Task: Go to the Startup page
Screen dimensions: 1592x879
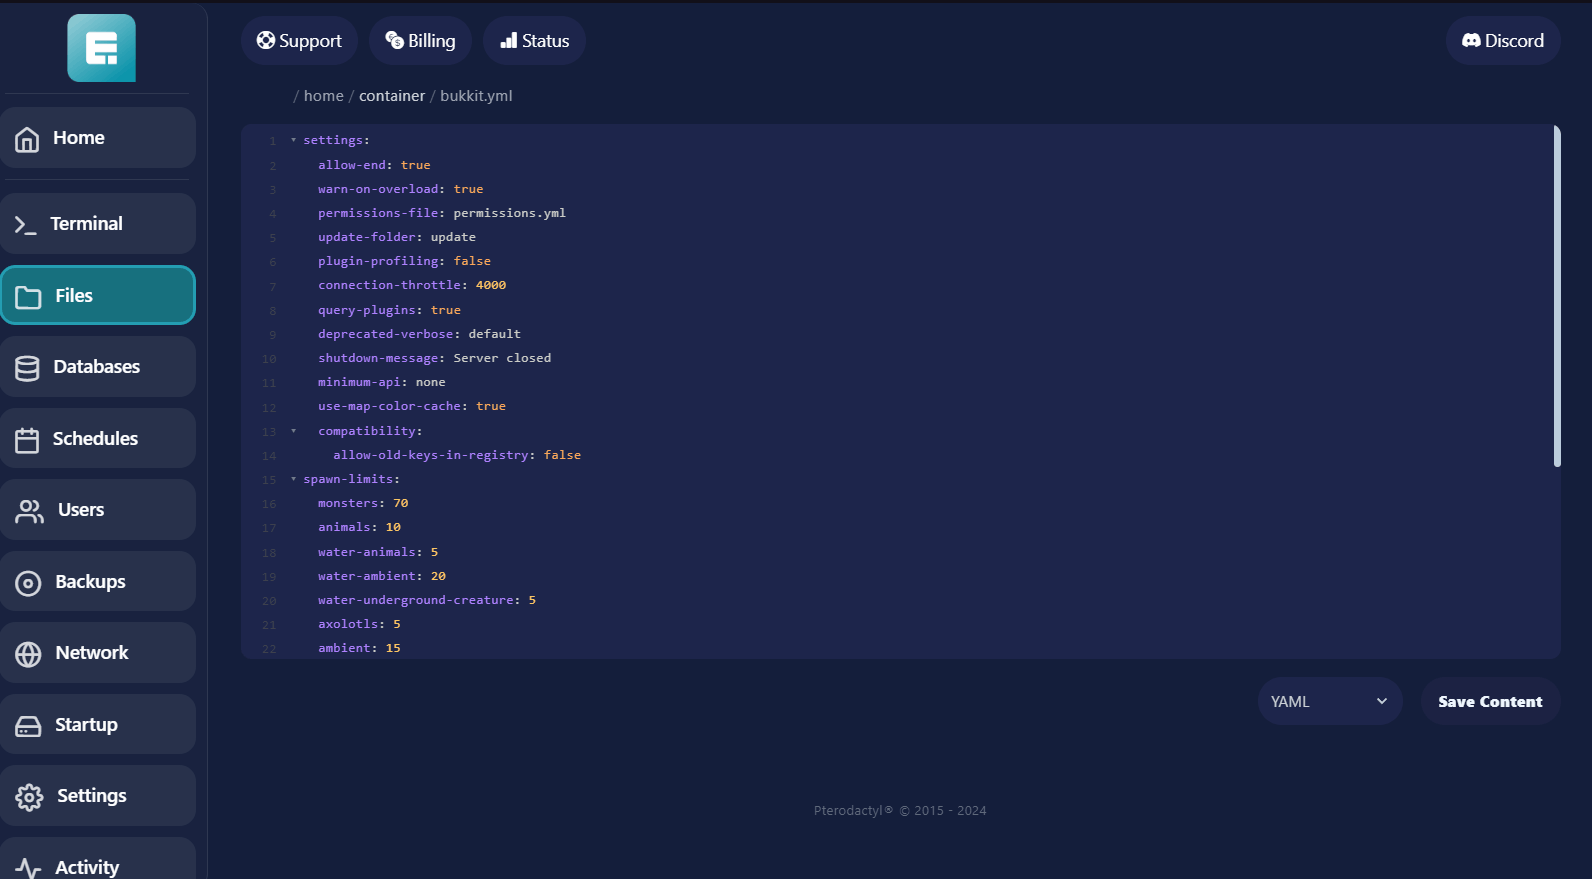Action: point(98,725)
